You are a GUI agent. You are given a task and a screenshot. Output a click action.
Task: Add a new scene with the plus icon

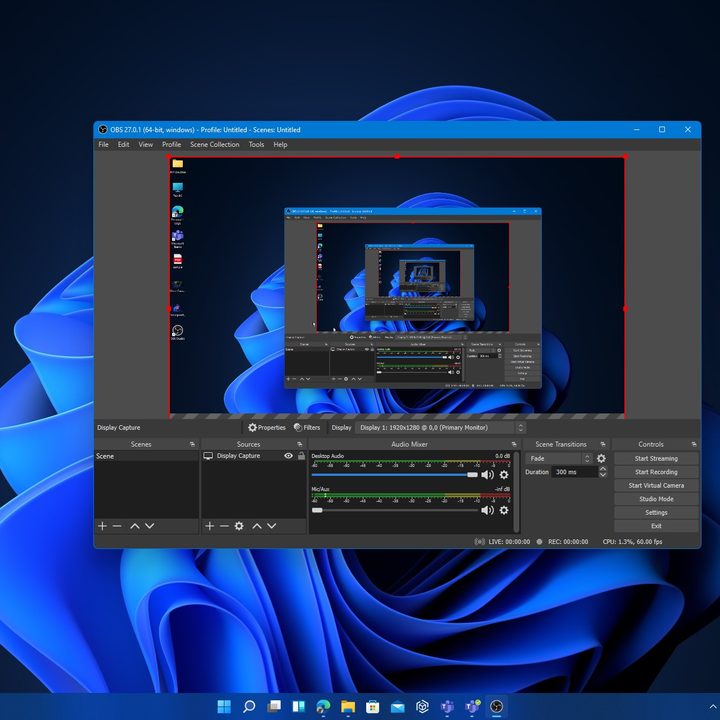pos(102,526)
